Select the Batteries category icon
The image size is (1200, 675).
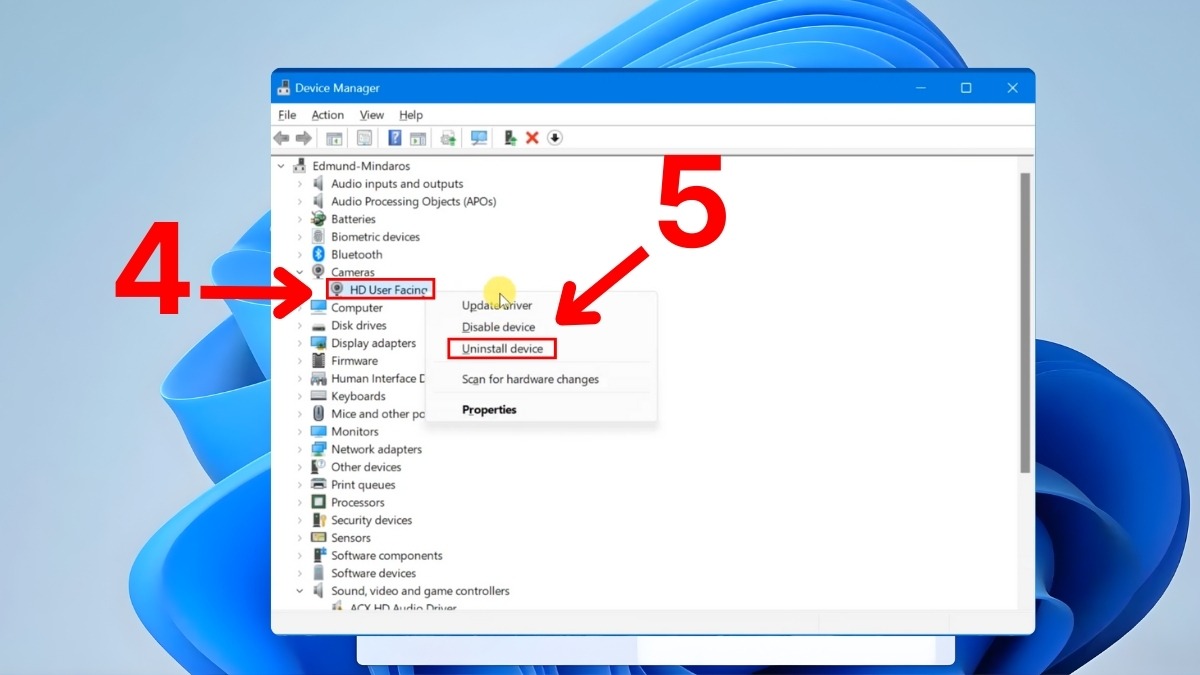(319, 219)
